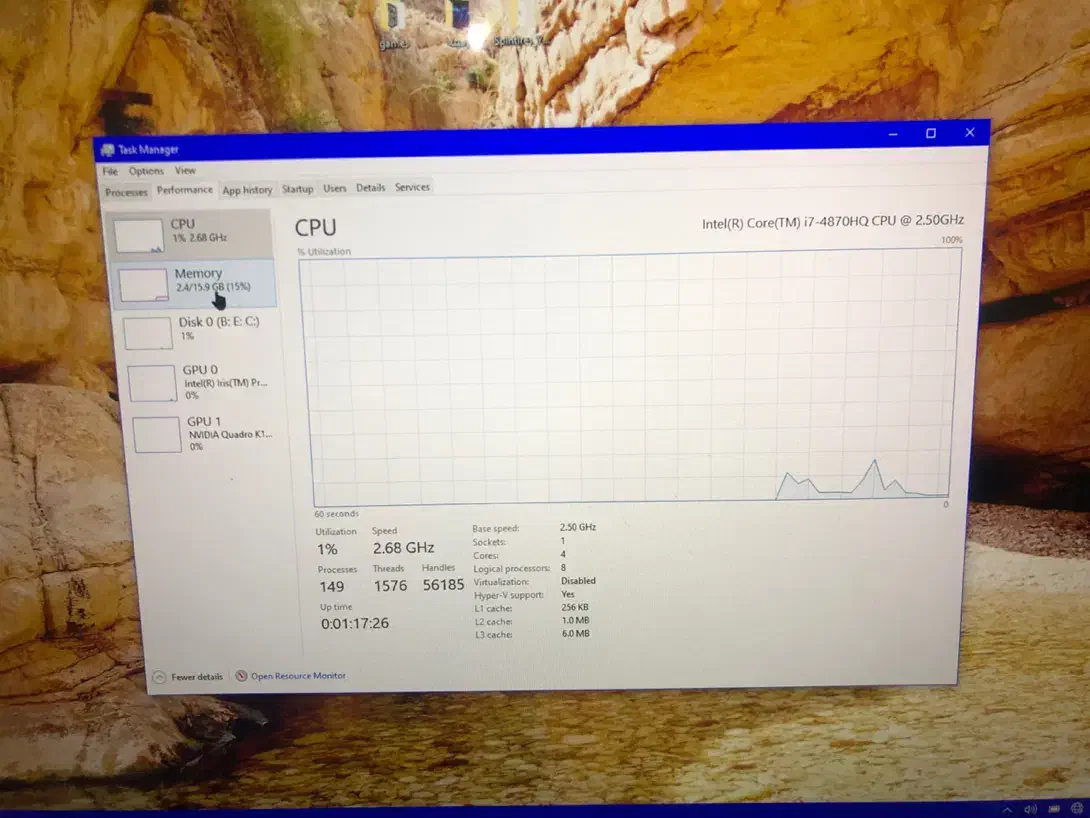Screen dimensions: 1090x818
Task: Click the CPU utilization graph
Action: click(x=631, y=378)
